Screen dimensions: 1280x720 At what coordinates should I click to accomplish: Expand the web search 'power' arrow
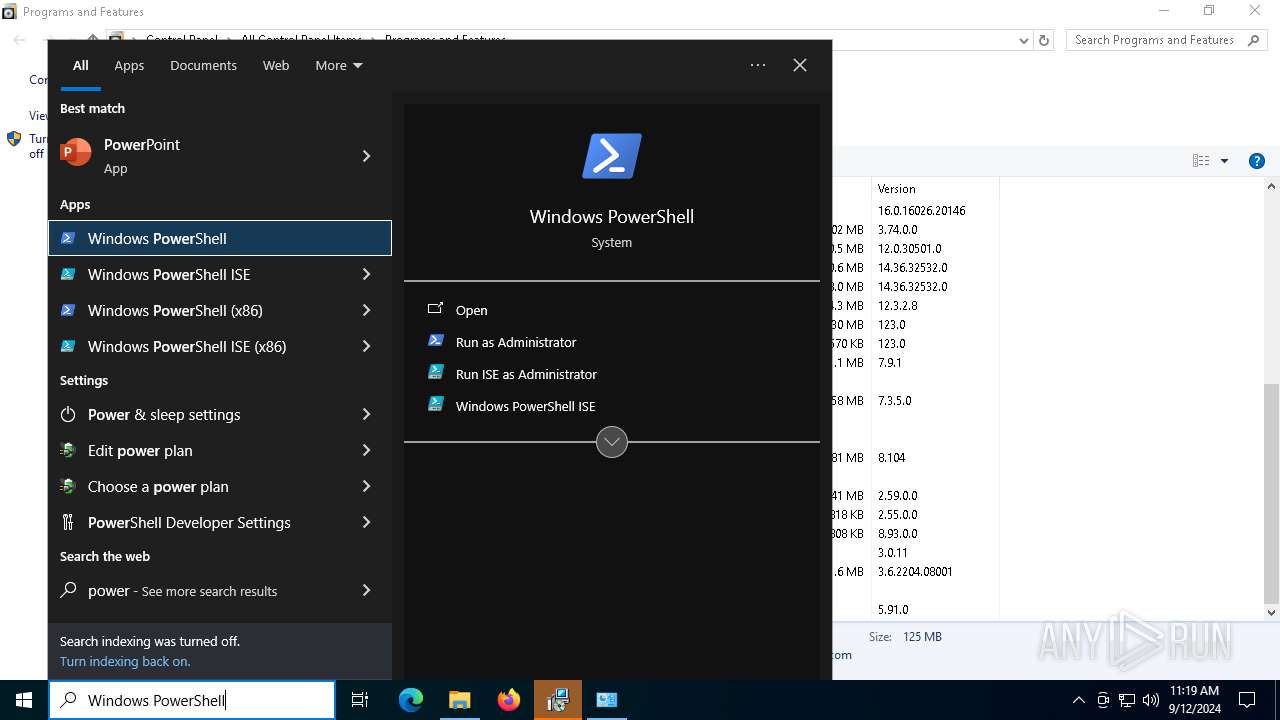[x=366, y=590]
